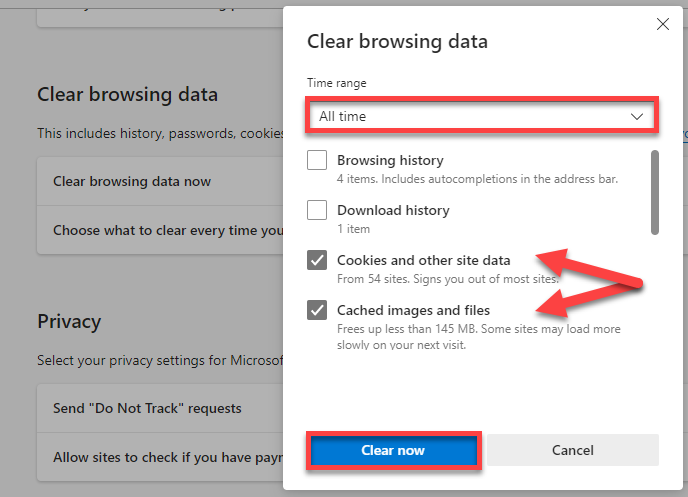Image resolution: width=688 pixels, height=497 pixels.
Task: Close the Clear browsing data dialog
Action: (x=662, y=24)
